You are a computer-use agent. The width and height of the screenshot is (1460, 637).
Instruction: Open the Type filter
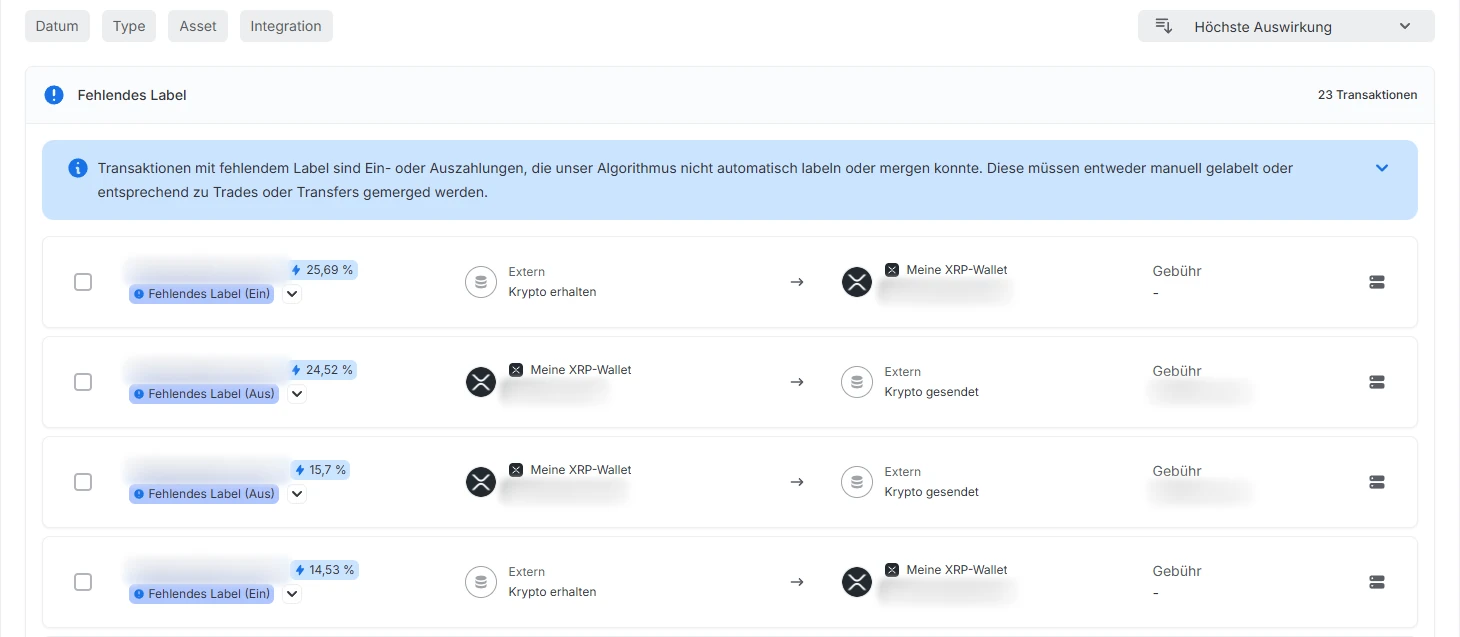(129, 26)
